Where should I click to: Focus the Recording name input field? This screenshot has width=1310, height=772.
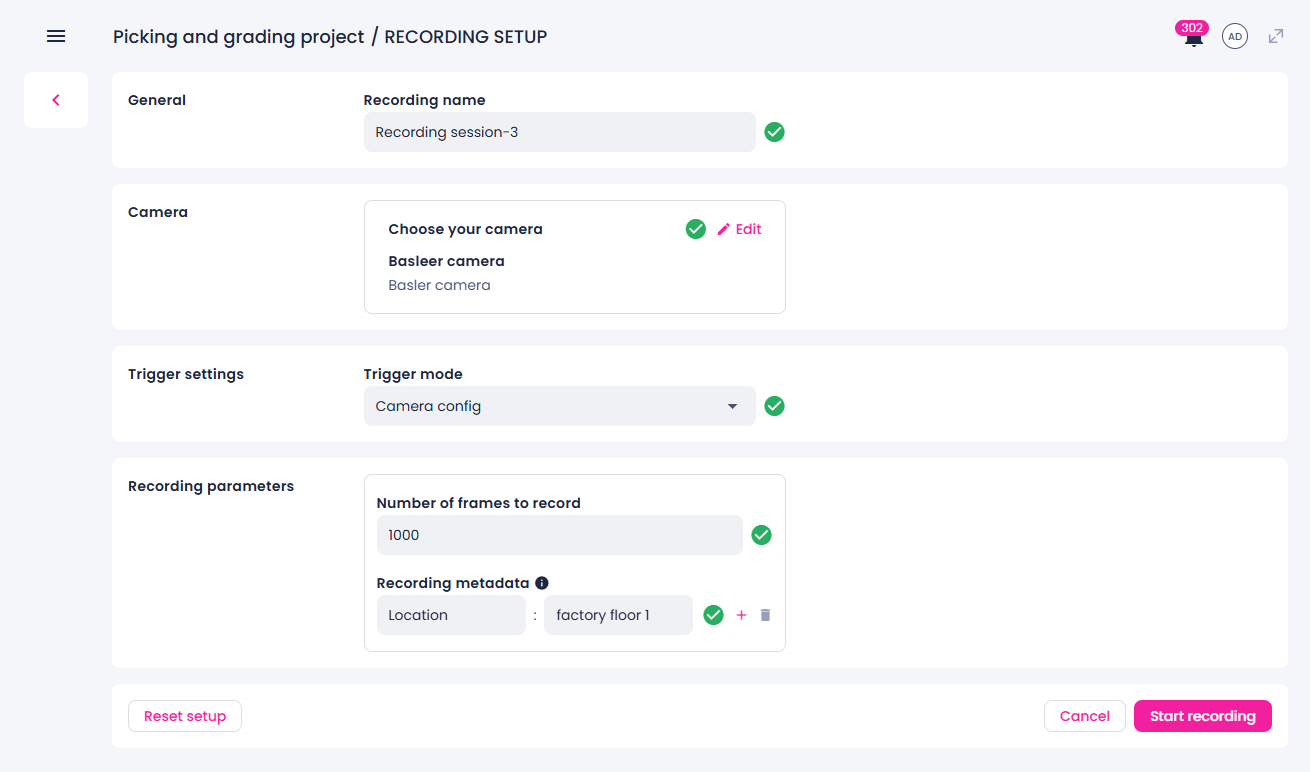click(560, 132)
